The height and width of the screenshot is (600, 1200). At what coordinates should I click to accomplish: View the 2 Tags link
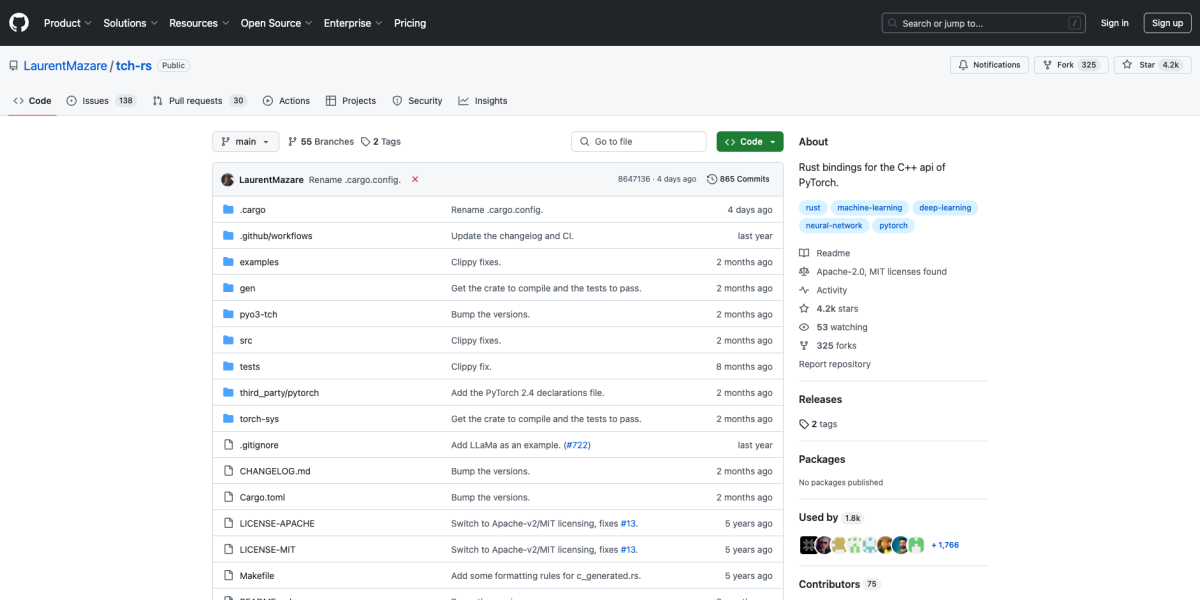381,142
